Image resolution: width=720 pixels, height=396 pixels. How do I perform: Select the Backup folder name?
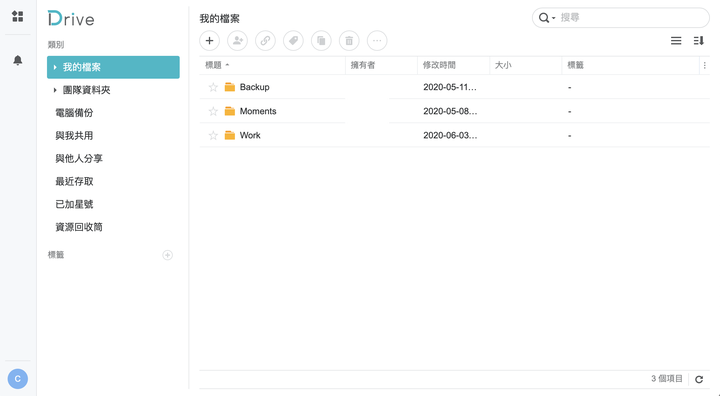(x=254, y=87)
